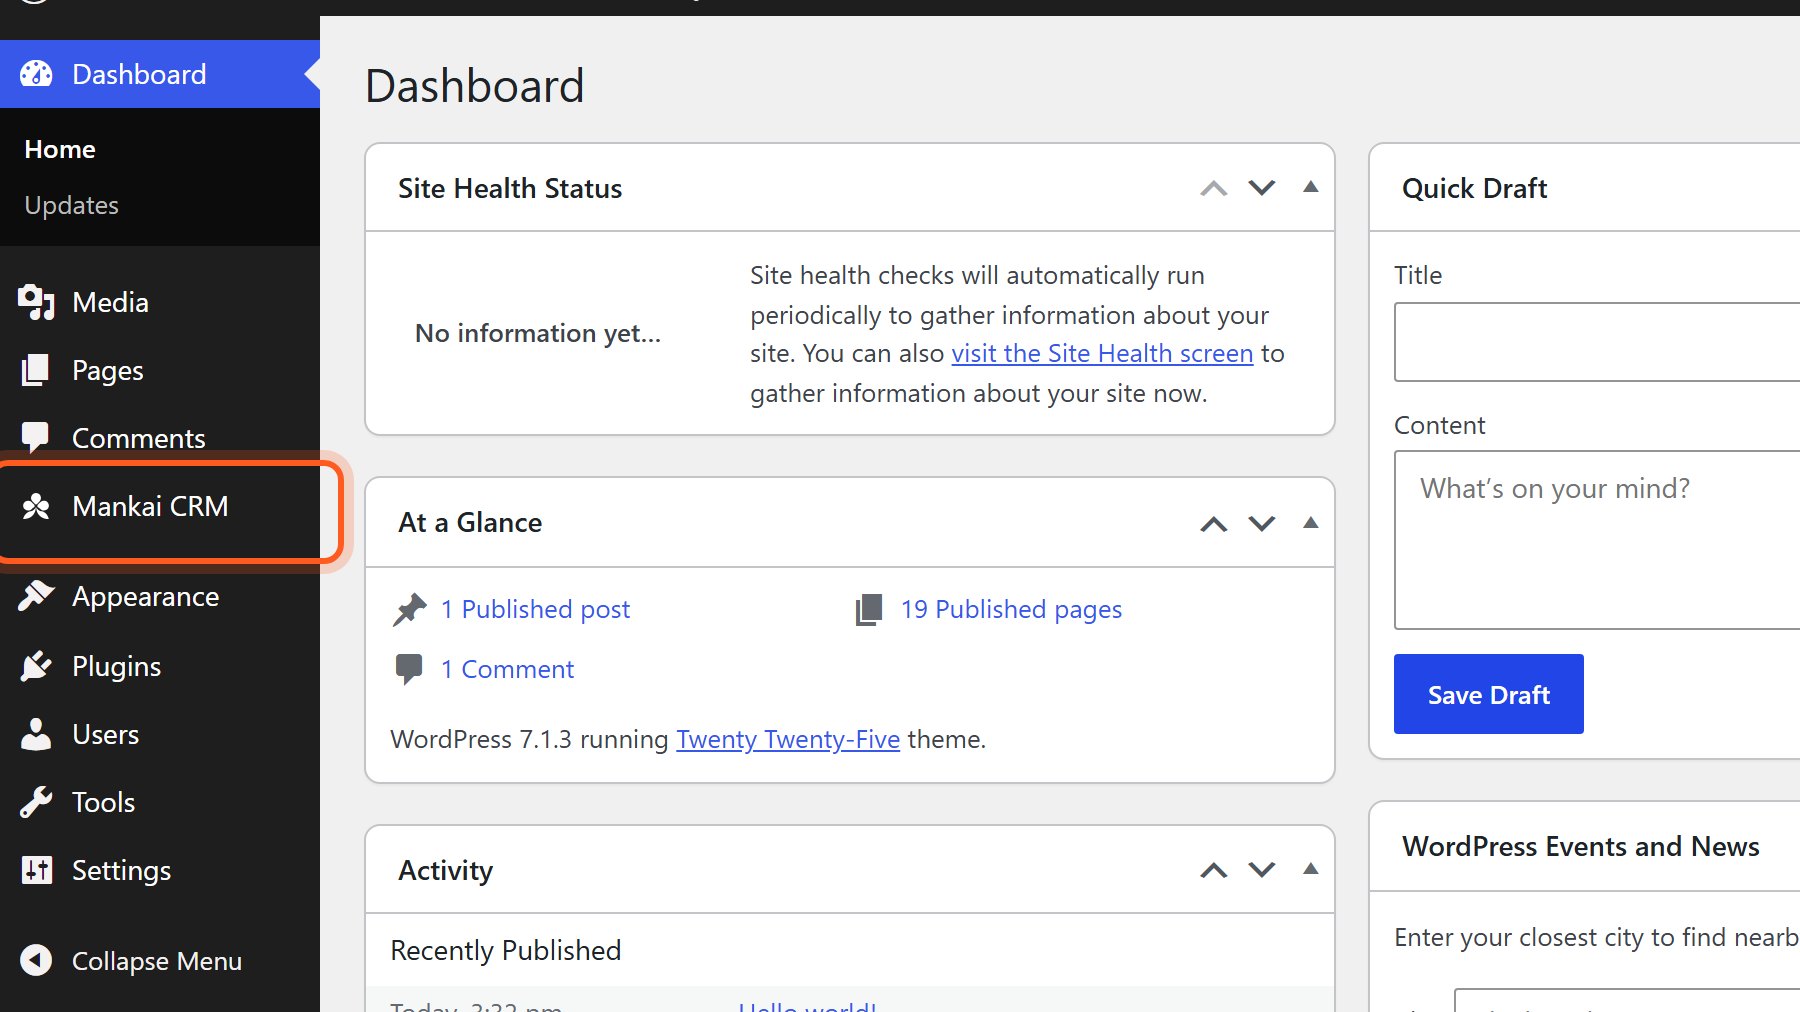1800x1012 pixels.
Task: Move At a Glance panel down
Action: (x=1262, y=523)
